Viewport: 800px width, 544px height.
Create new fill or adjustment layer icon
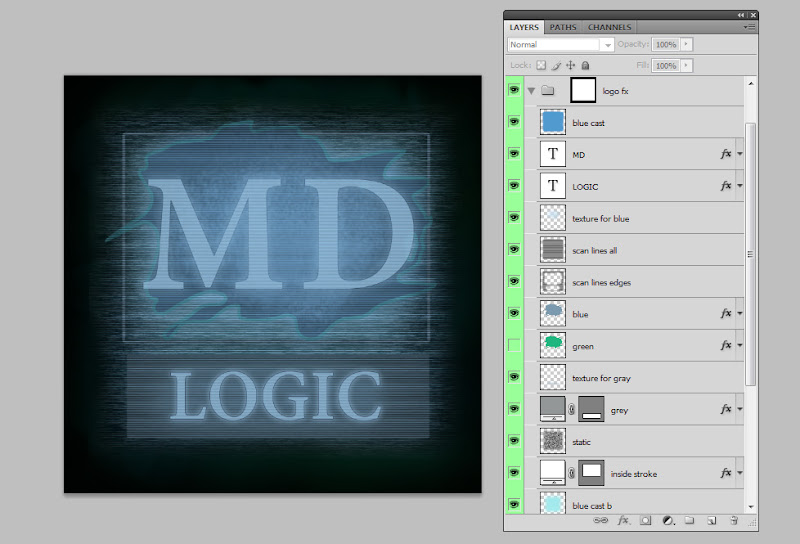pos(668,521)
